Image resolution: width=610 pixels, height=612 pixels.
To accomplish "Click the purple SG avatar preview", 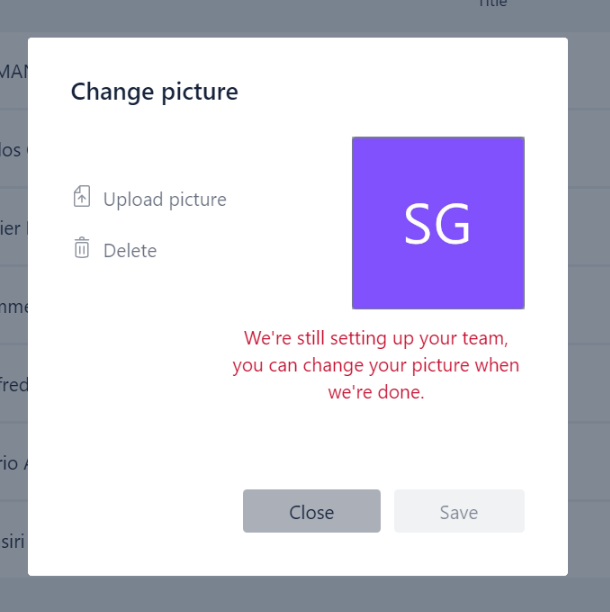I will [x=438, y=223].
